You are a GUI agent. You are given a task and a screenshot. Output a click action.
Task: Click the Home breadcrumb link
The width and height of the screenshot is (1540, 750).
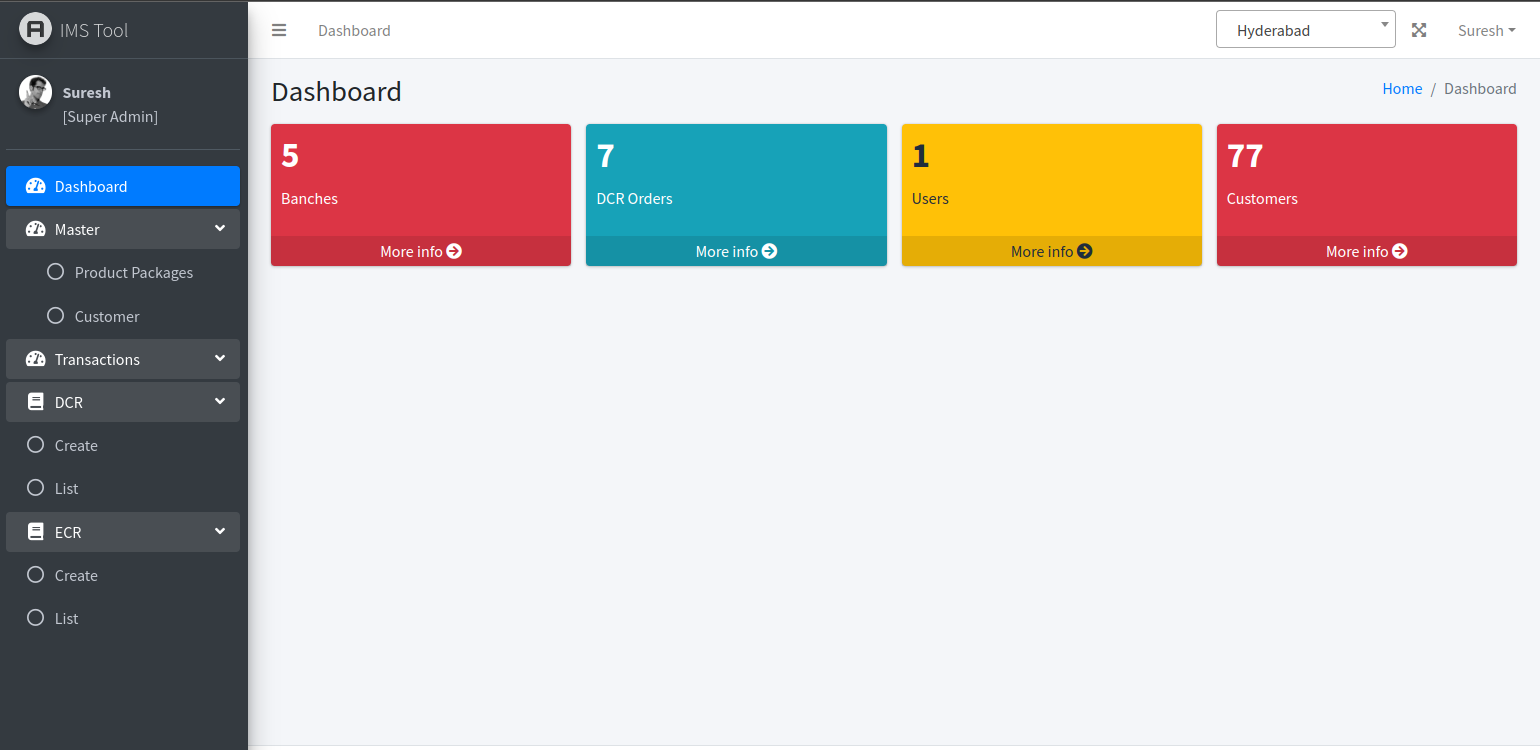click(x=1402, y=88)
